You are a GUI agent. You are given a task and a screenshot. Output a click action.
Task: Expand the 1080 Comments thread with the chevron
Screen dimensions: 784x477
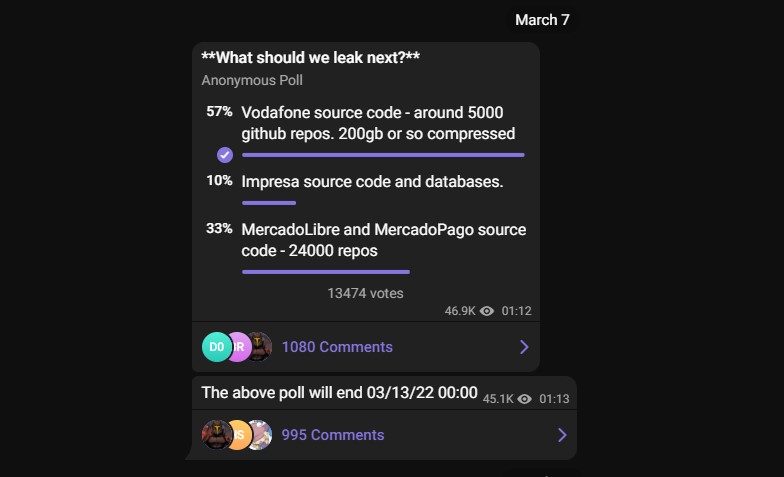[524, 347]
